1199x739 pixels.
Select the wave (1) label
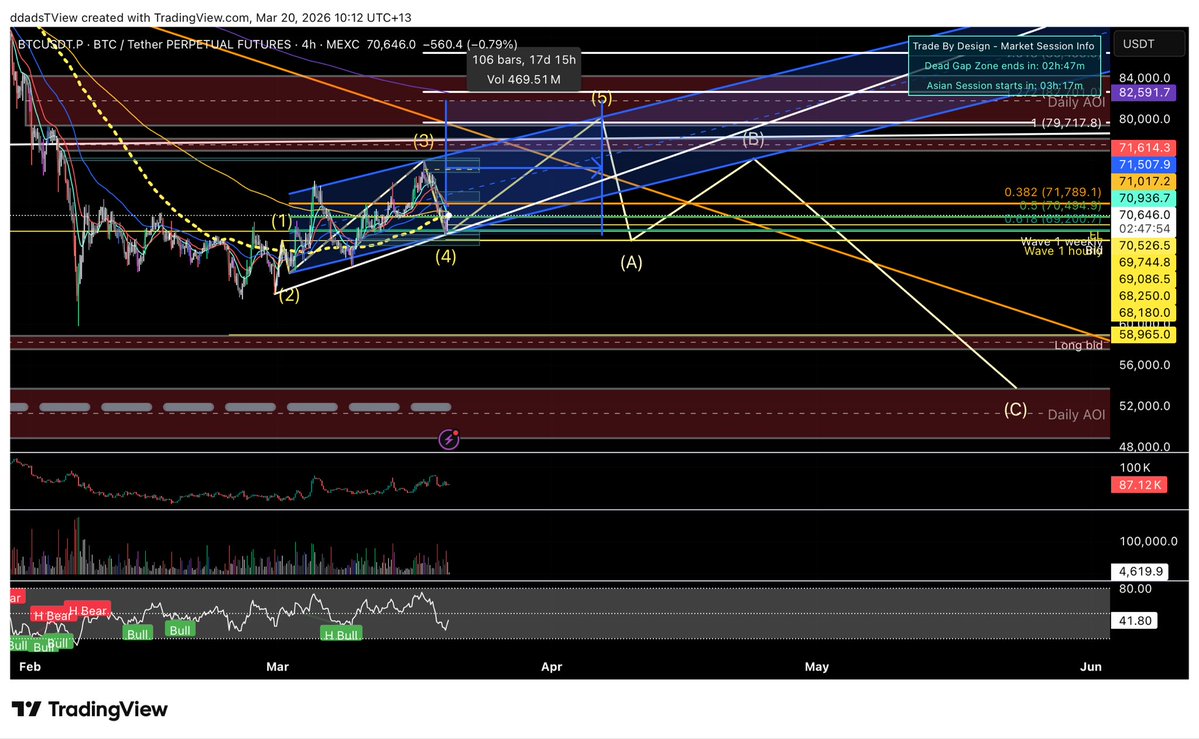pyautogui.click(x=282, y=221)
